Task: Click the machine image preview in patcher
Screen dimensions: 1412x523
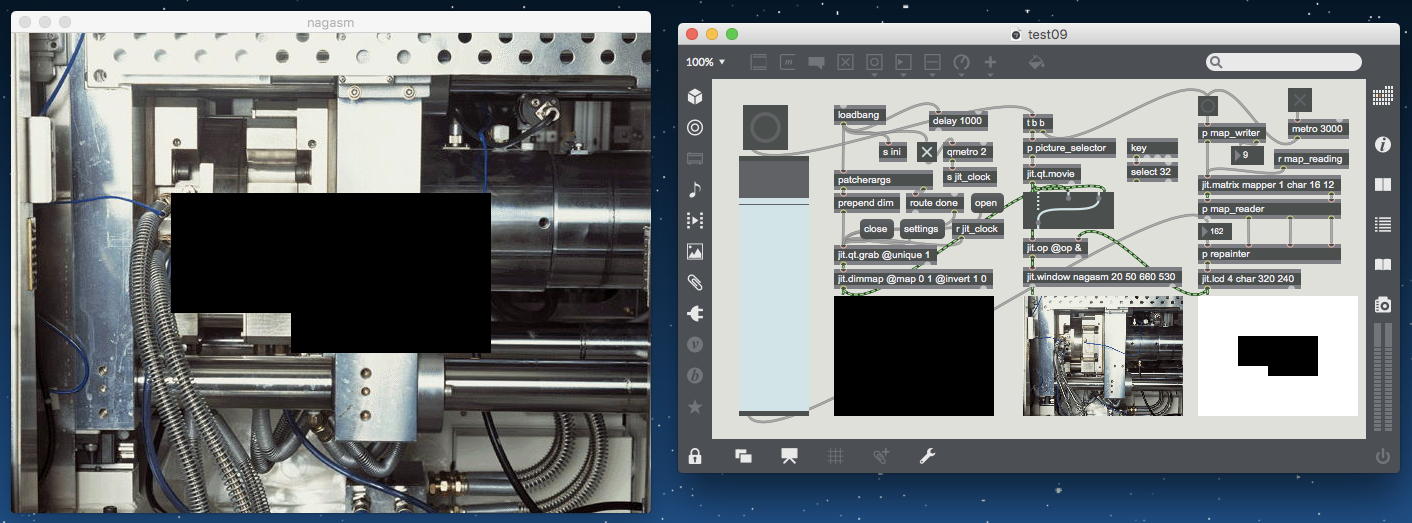Action: pyautogui.click(x=1103, y=355)
